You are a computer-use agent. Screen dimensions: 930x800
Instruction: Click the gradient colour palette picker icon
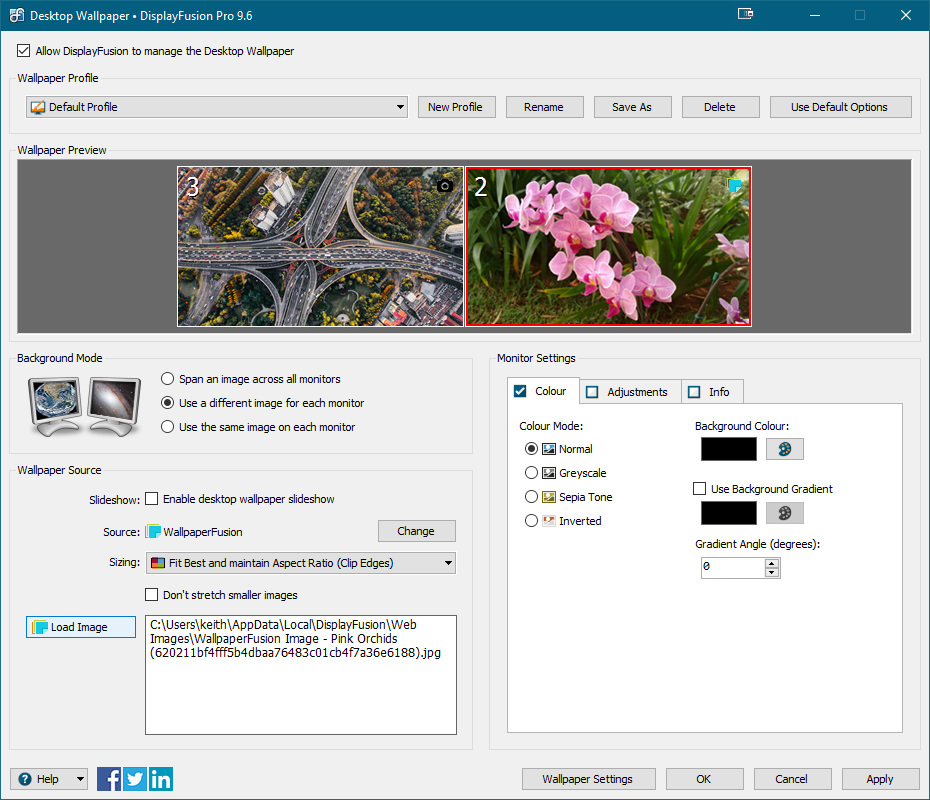point(785,513)
